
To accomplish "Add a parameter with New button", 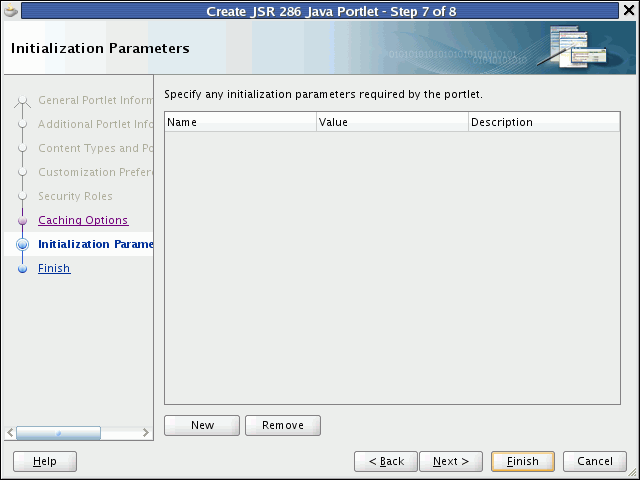I will tap(202, 425).
